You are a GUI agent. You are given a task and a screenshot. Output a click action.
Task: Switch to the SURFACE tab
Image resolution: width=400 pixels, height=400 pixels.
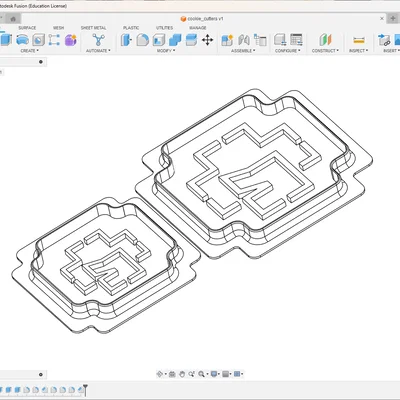[27, 28]
